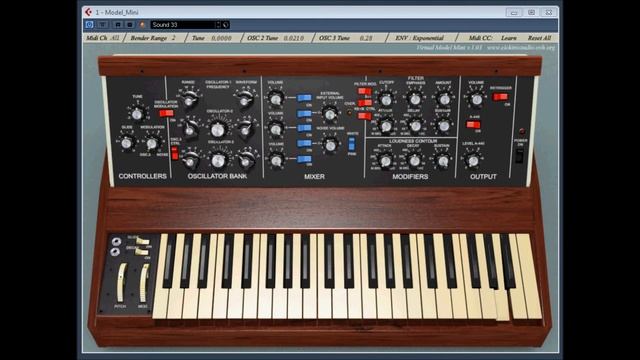The height and width of the screenshot is (360, 640).
Task: Click the Mixer oscillator 2 Volume knob
Action: (x=276, y=129)
